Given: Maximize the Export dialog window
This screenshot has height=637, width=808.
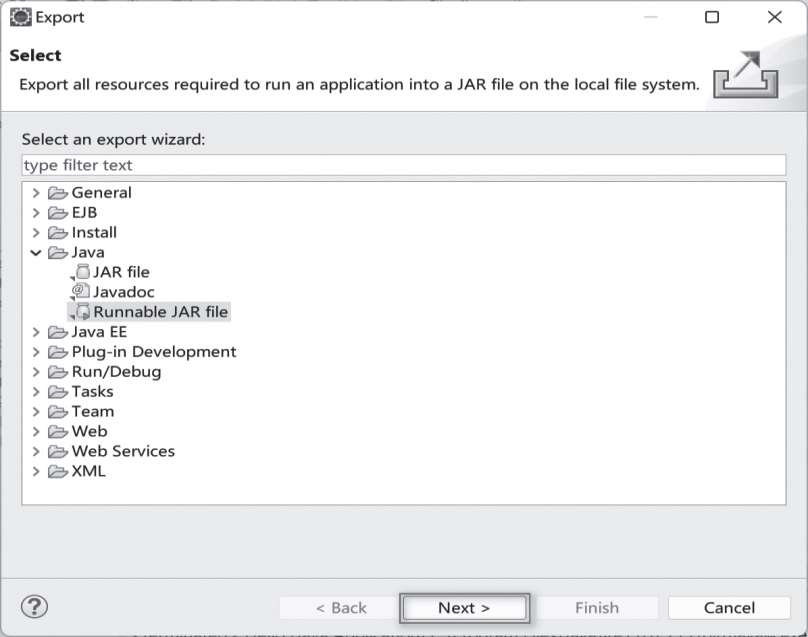Looking at the screenshot, I should tap(712, 17).
